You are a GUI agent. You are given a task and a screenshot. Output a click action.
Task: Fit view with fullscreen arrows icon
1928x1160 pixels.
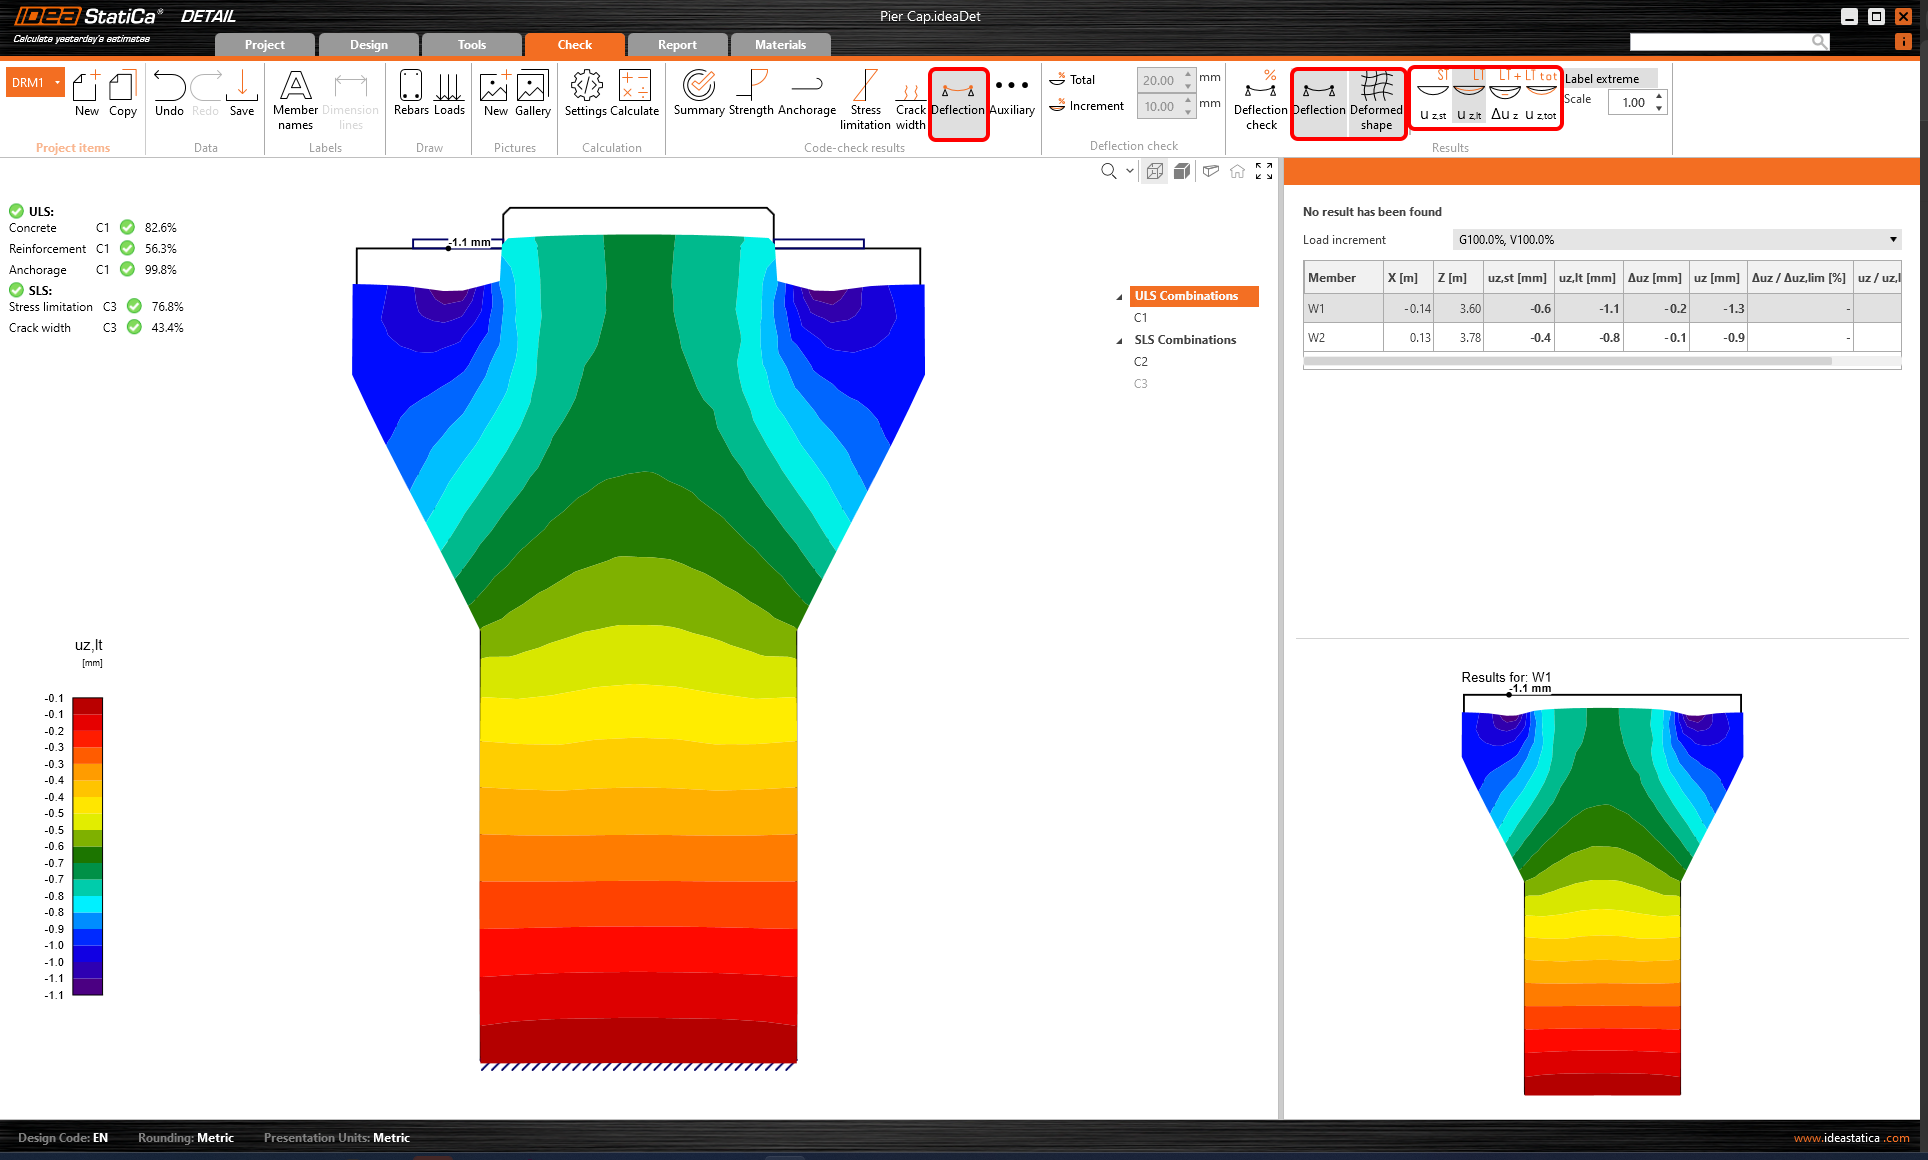[x=1264, y=171]
